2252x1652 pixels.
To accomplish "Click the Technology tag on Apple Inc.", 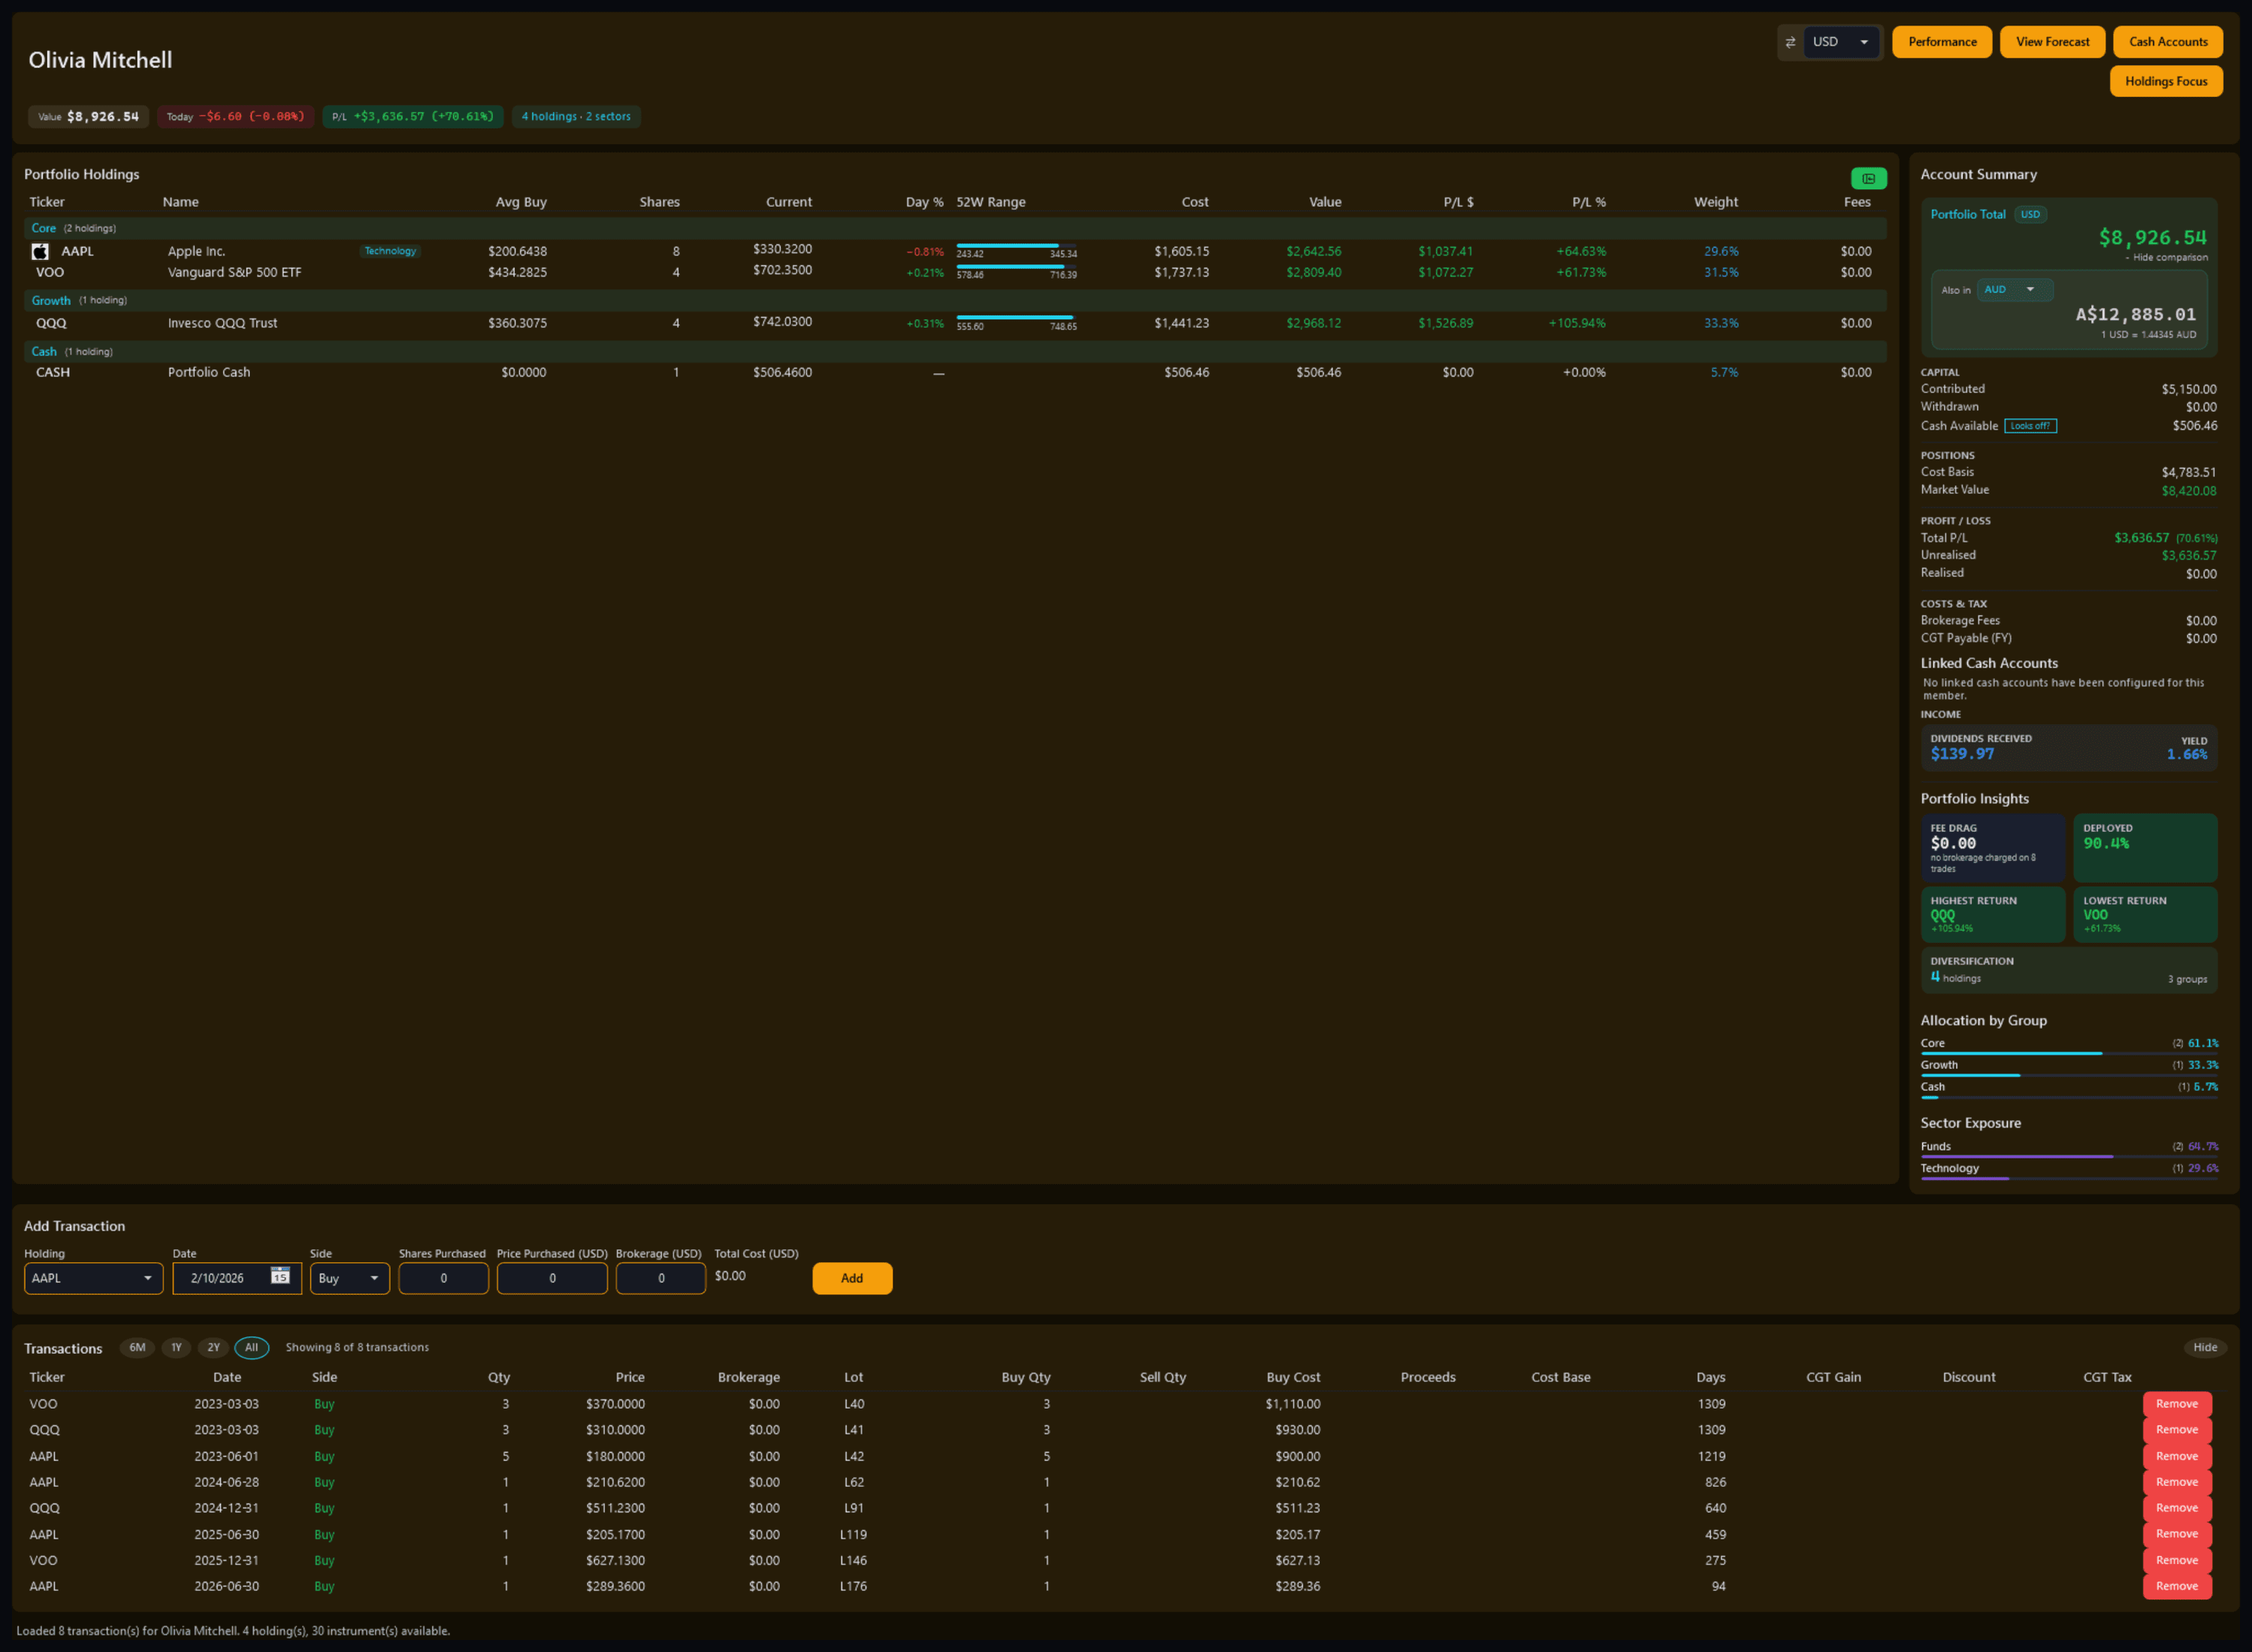I will pos(390,251).
